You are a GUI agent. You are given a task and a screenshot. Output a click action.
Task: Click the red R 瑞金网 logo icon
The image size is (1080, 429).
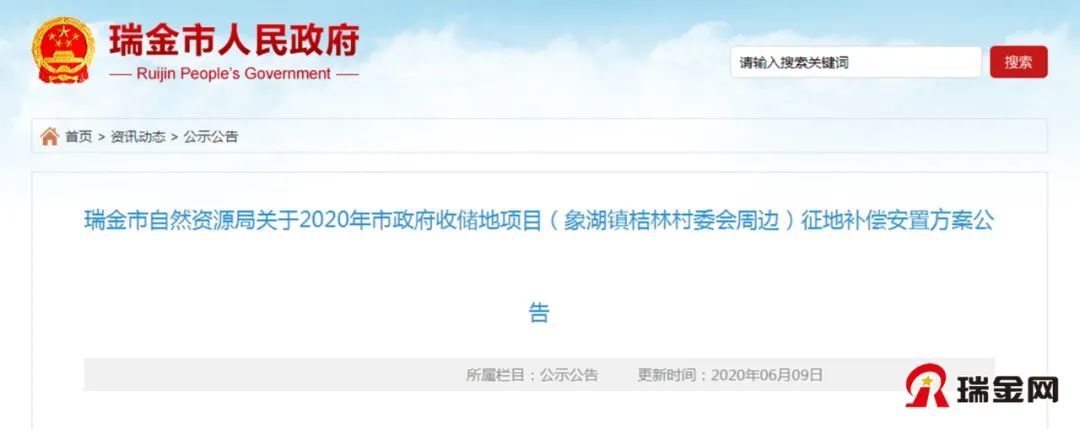coord(927,387)
